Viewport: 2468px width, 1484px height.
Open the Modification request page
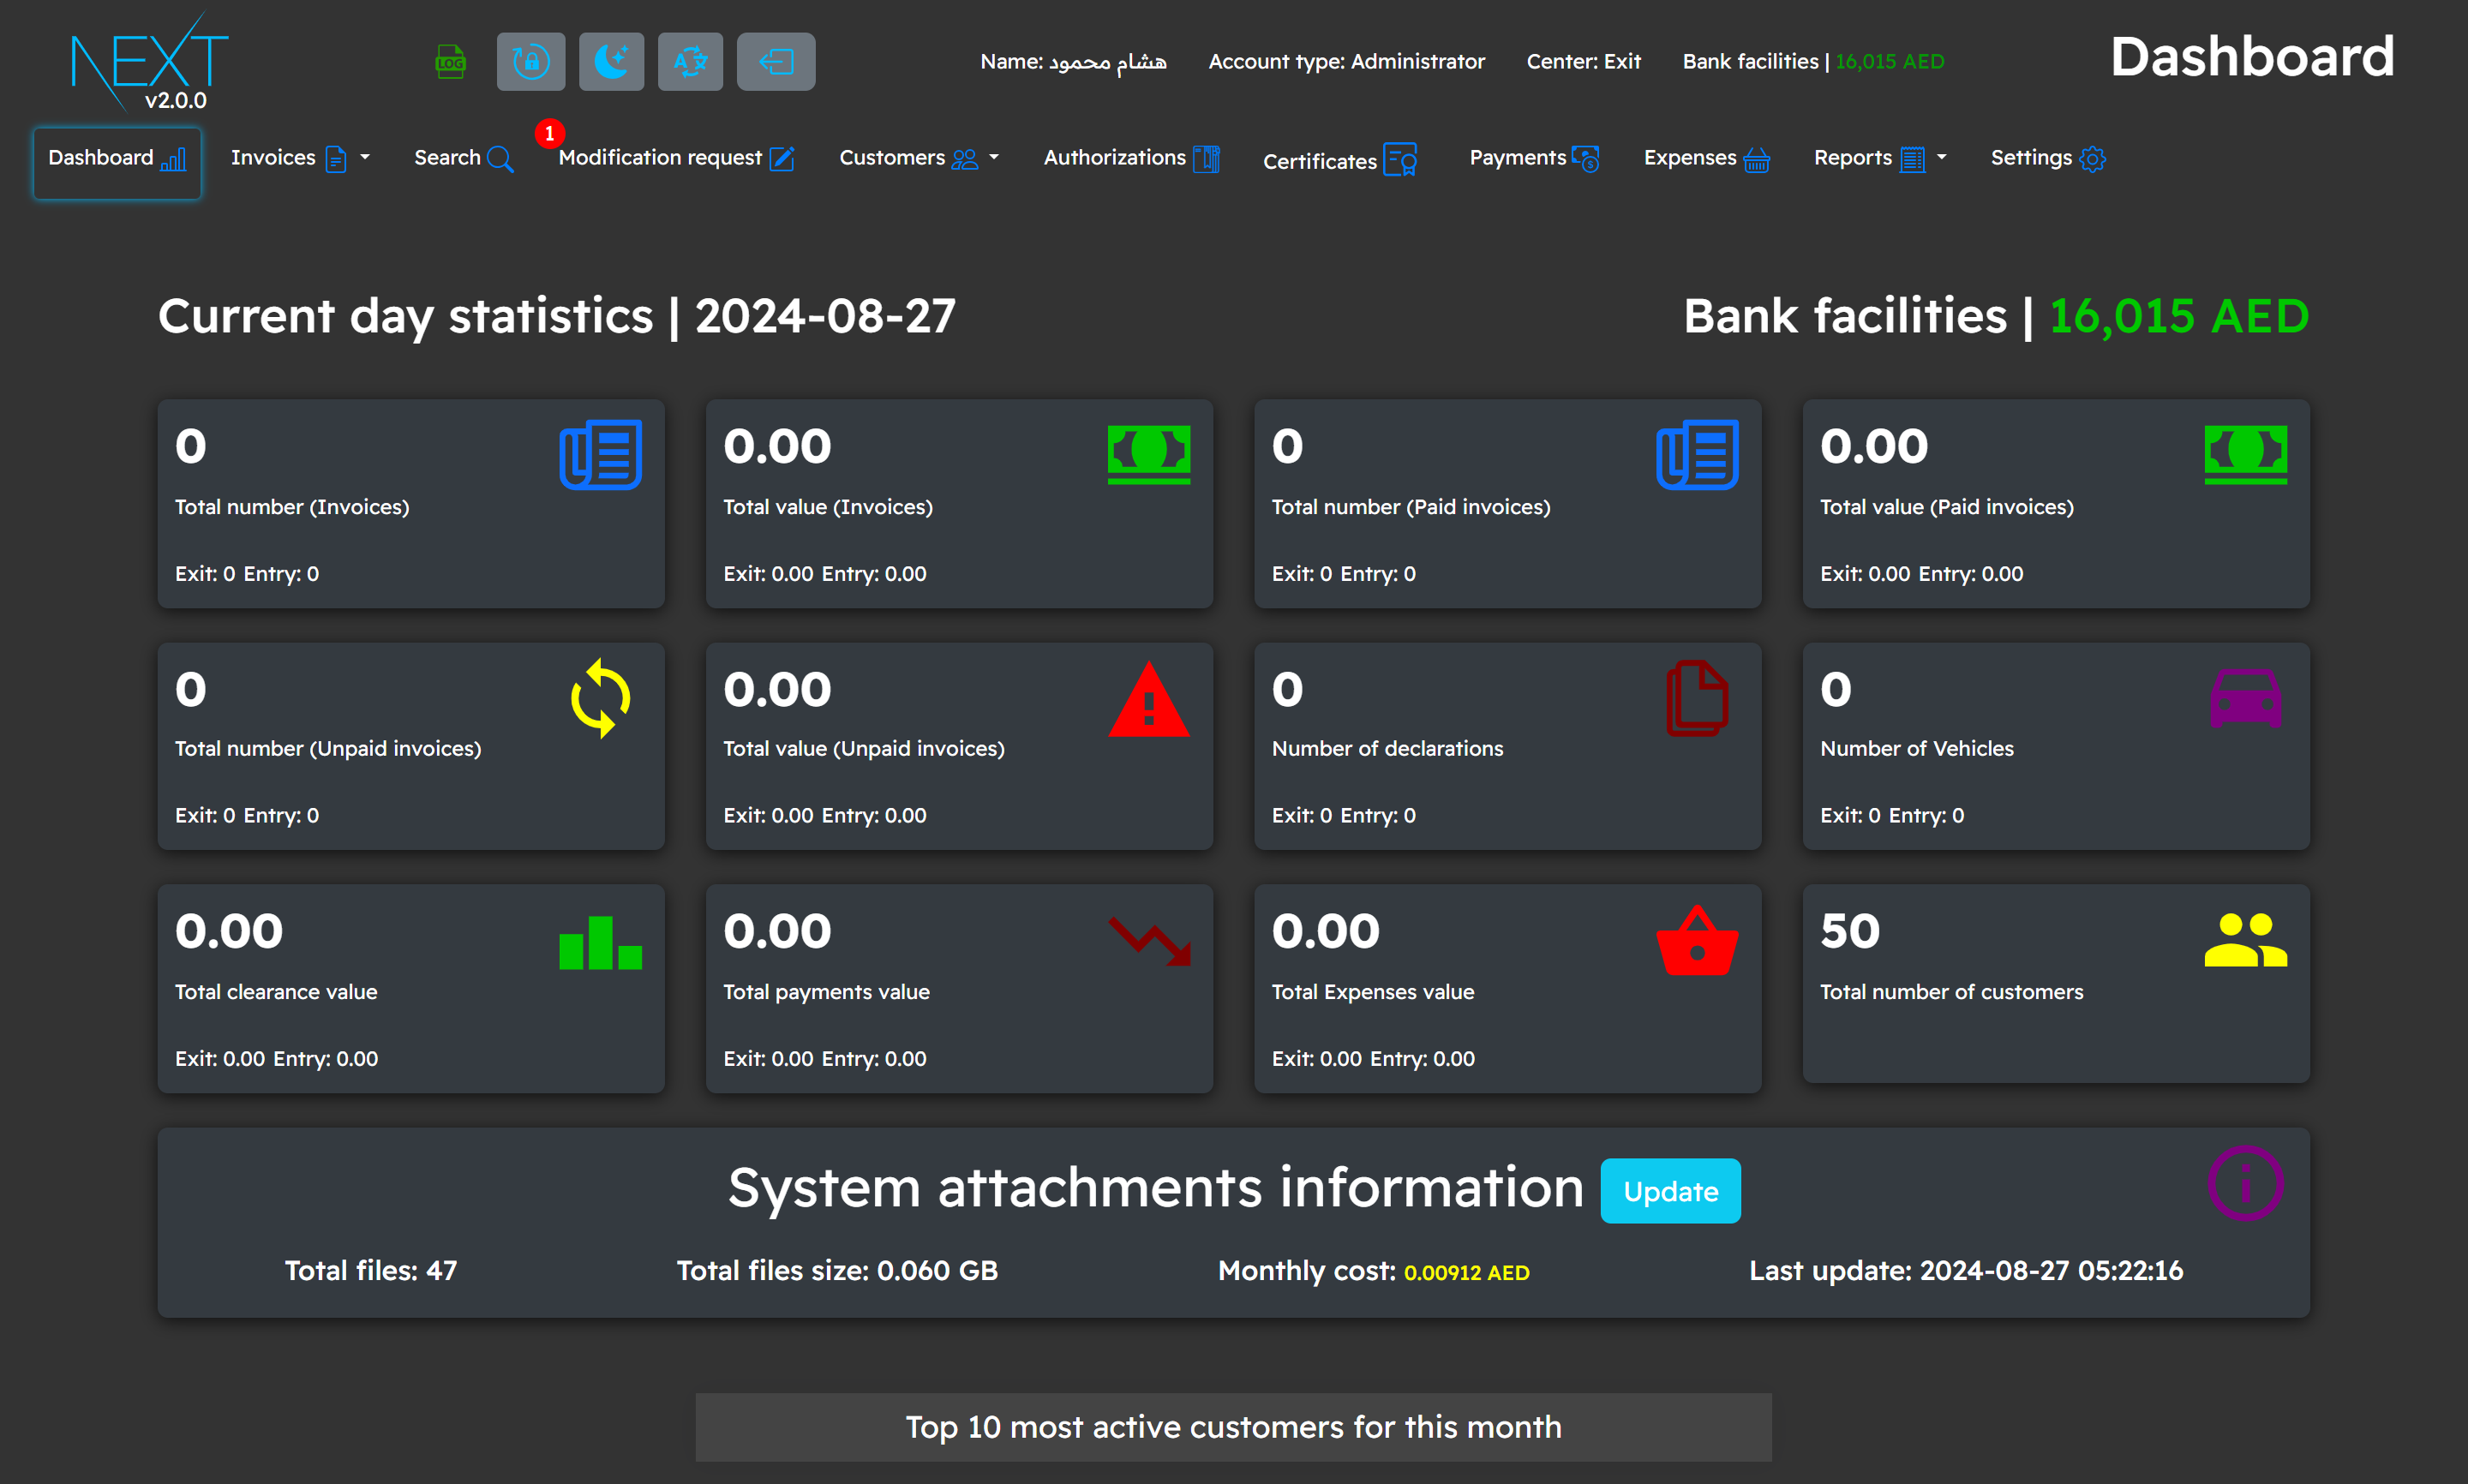point(676,158)
